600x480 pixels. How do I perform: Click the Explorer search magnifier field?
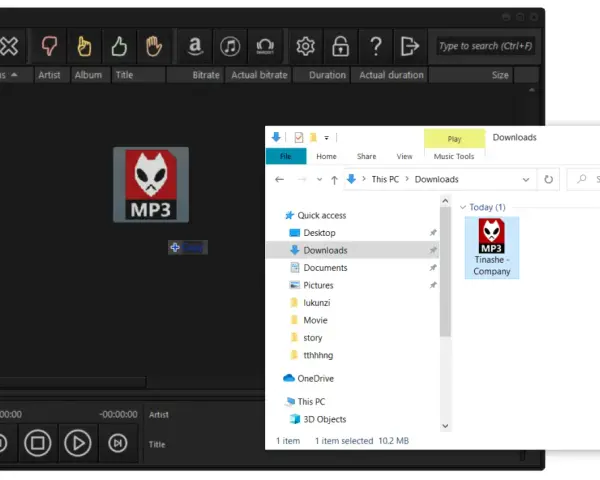point(582,179)
